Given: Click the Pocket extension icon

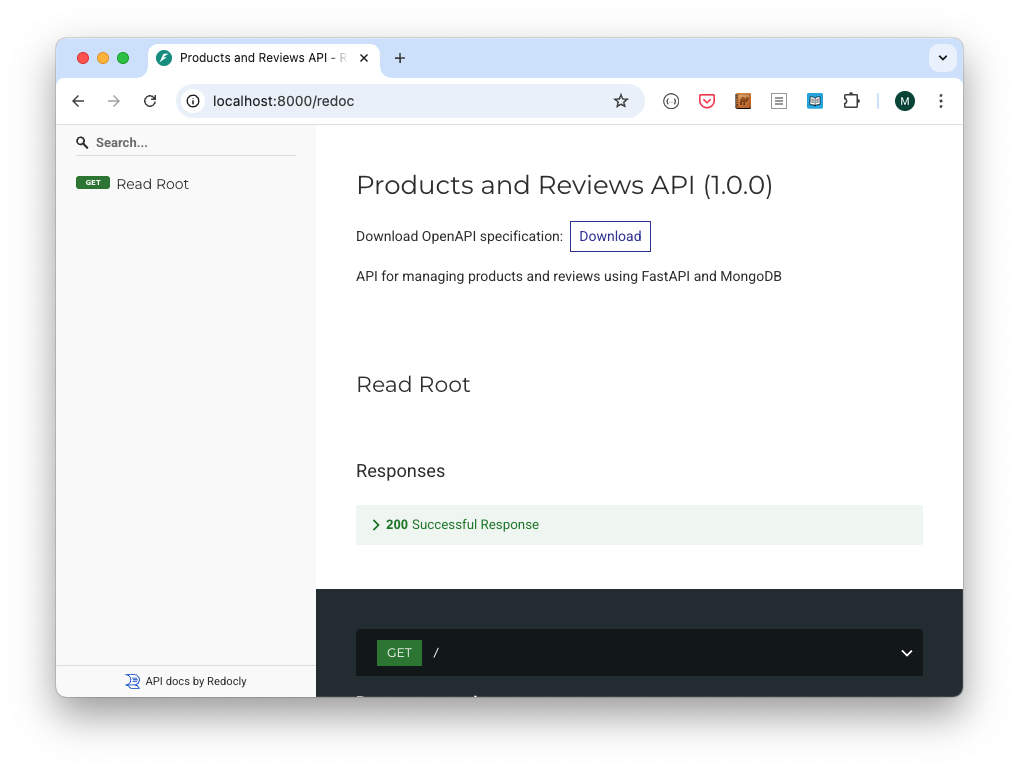Looking at the screenshot, I should tap(707, 101).
